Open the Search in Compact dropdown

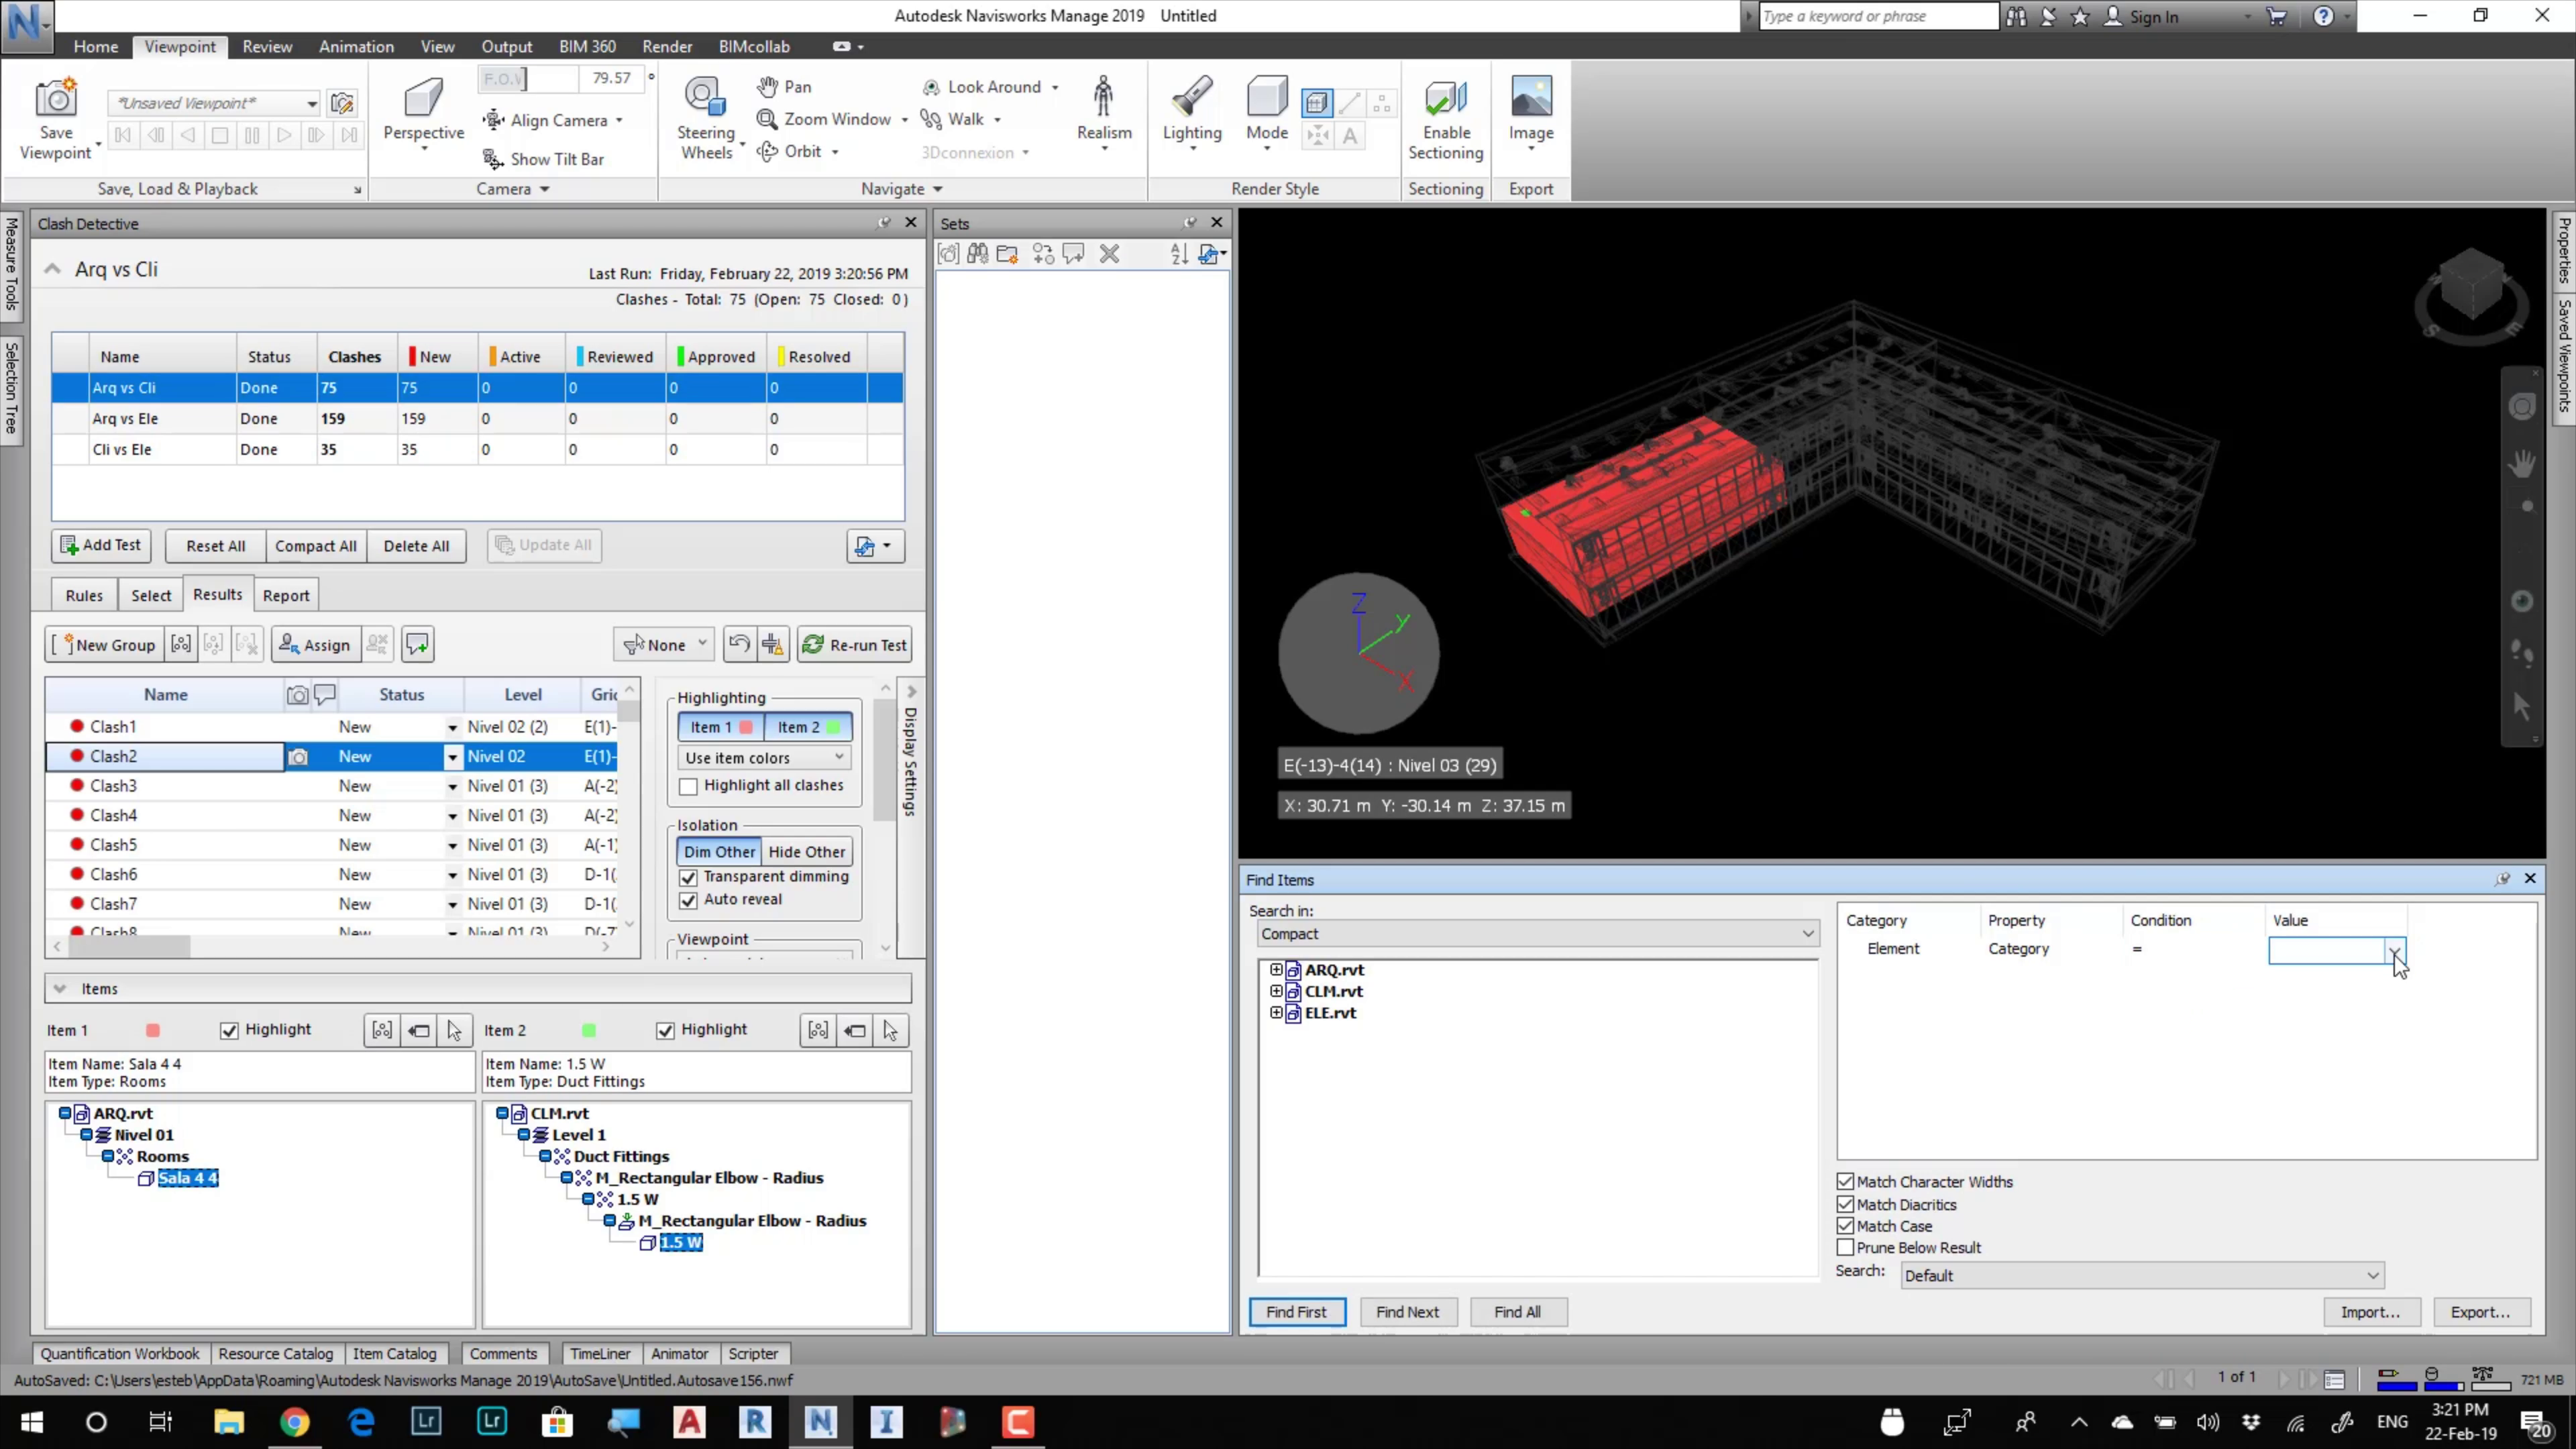(x=1537, y=934)
